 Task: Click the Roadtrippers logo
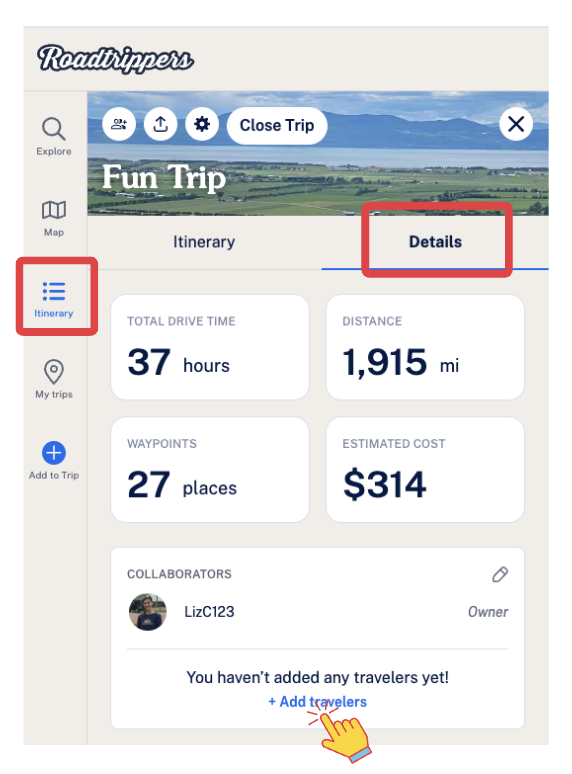(x=115, y=59)
